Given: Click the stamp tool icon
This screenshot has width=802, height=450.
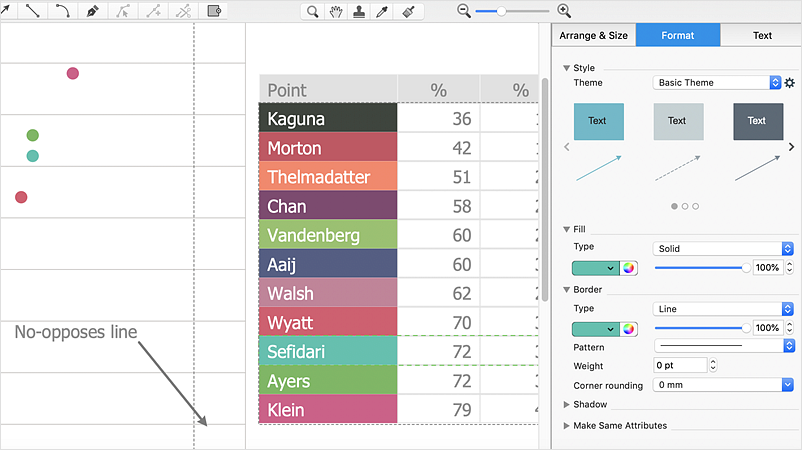Looking at the screenshot, I should coord(359,11).
